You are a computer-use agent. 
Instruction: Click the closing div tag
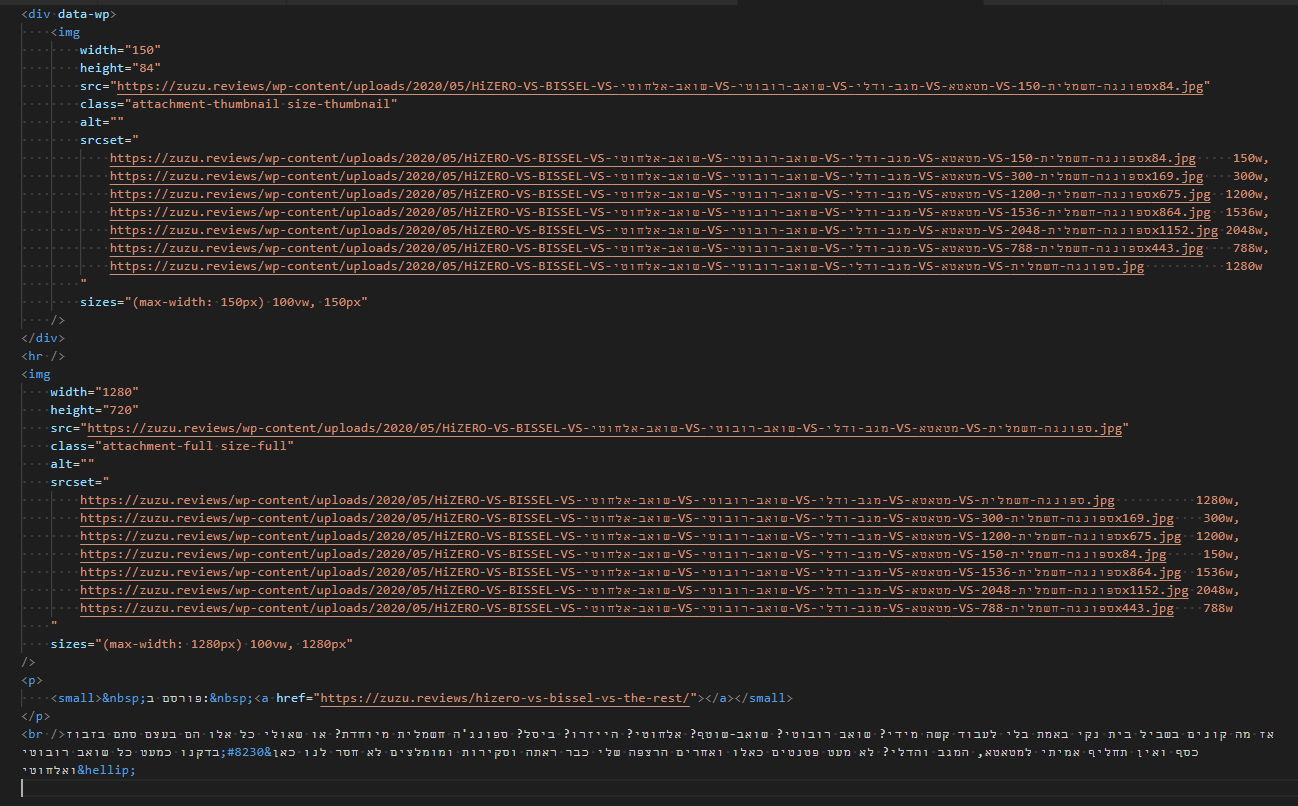click(x=43, y=339)
